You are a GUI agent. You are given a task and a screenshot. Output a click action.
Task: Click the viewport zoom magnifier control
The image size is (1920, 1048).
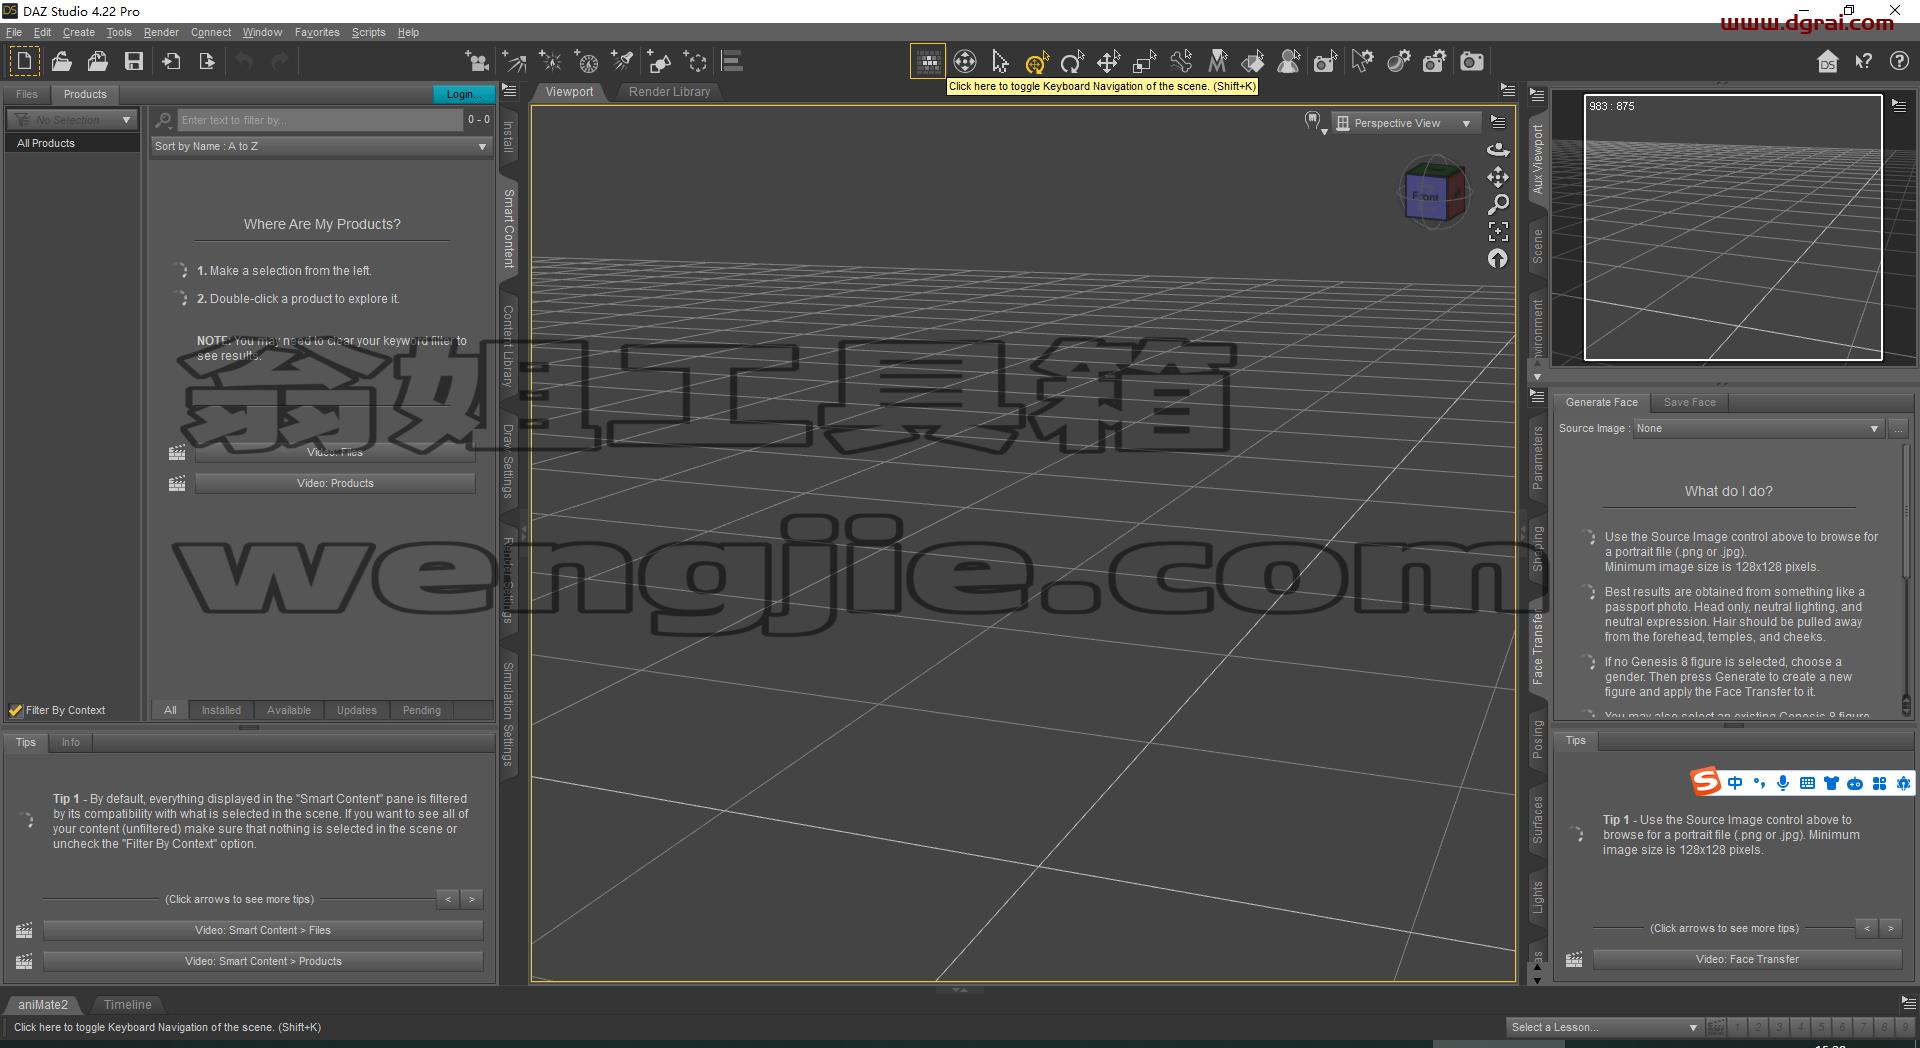coord(1498,204)
